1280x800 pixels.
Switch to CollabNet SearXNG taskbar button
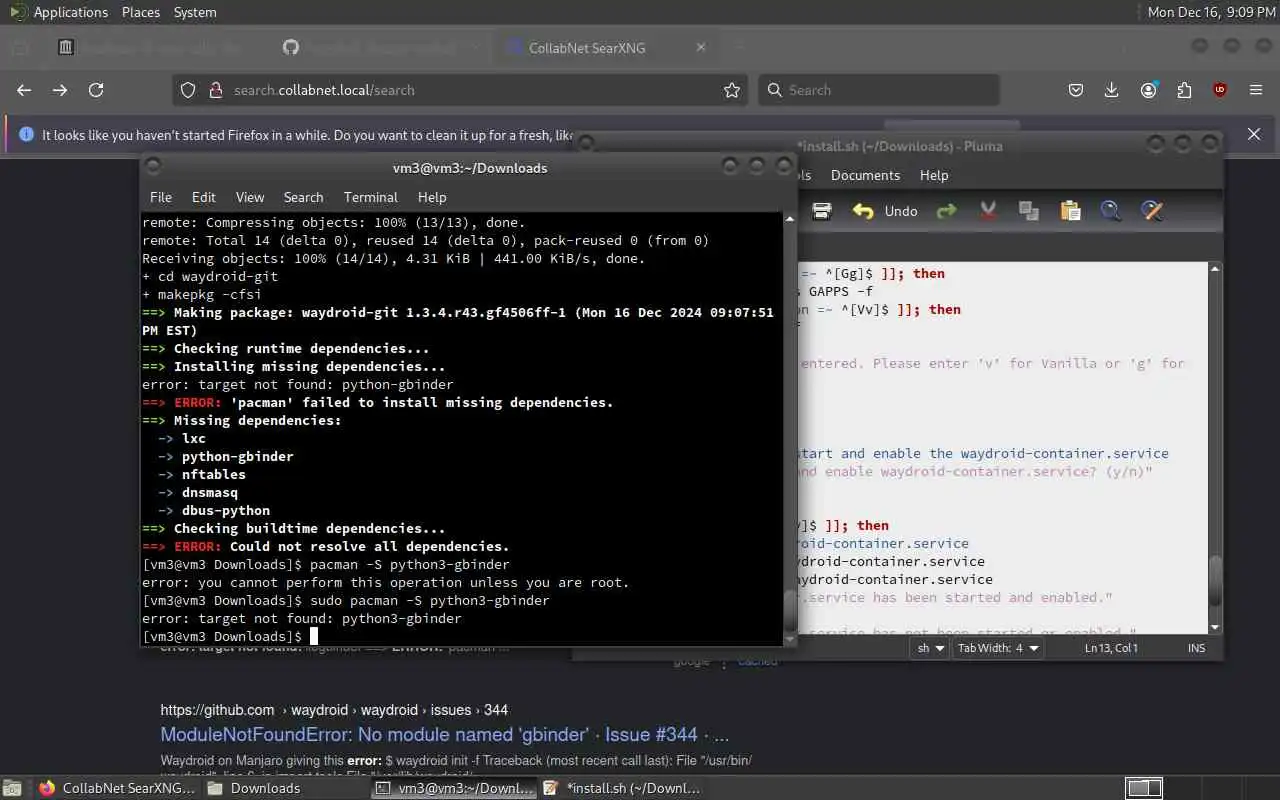coord(118,788)
